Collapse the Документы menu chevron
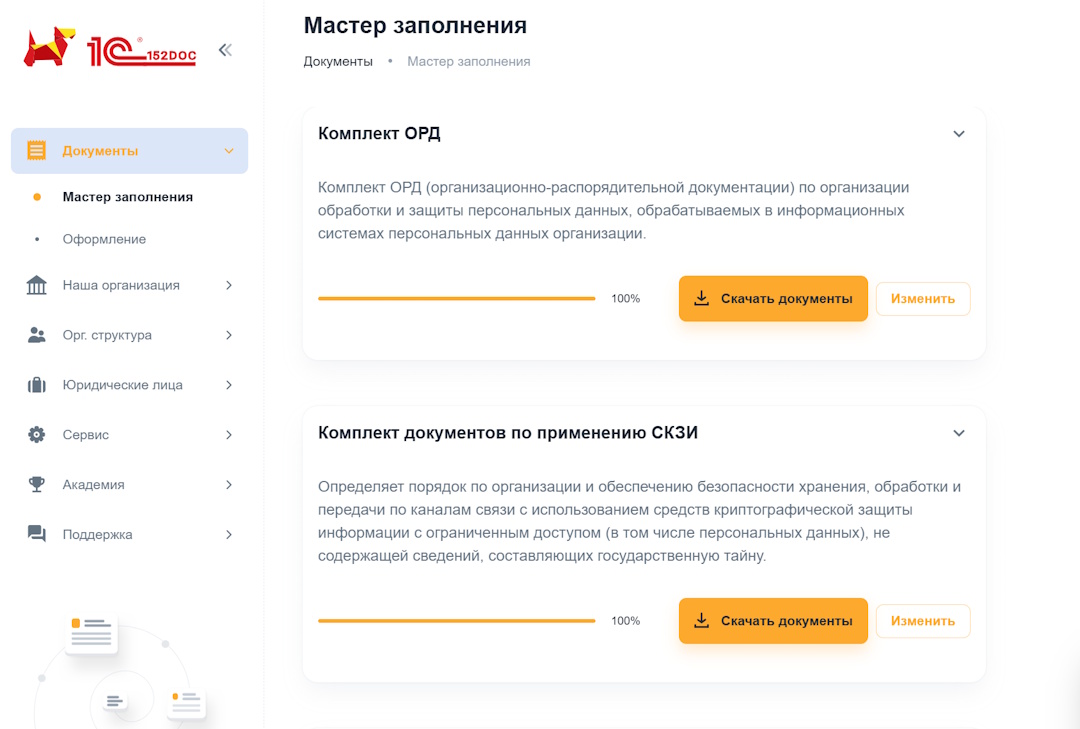This screenshot has width=1080, height=729. 228,151
